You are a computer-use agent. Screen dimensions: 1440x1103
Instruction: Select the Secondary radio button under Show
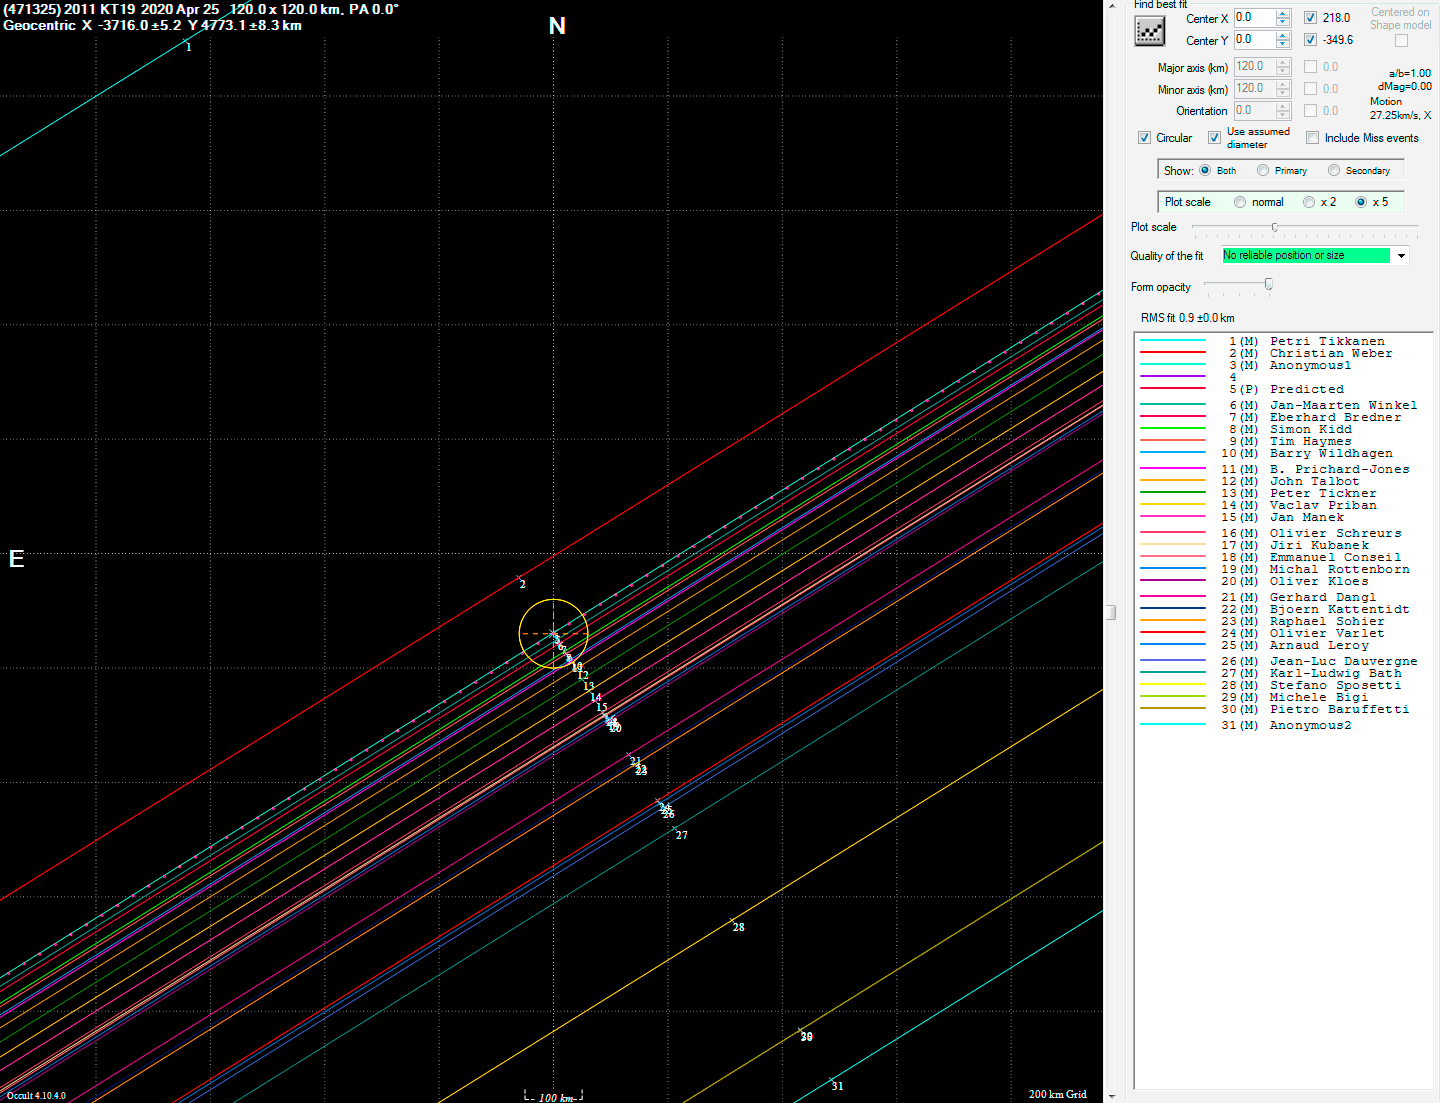pyautogui.click(x=1334, y=170)
